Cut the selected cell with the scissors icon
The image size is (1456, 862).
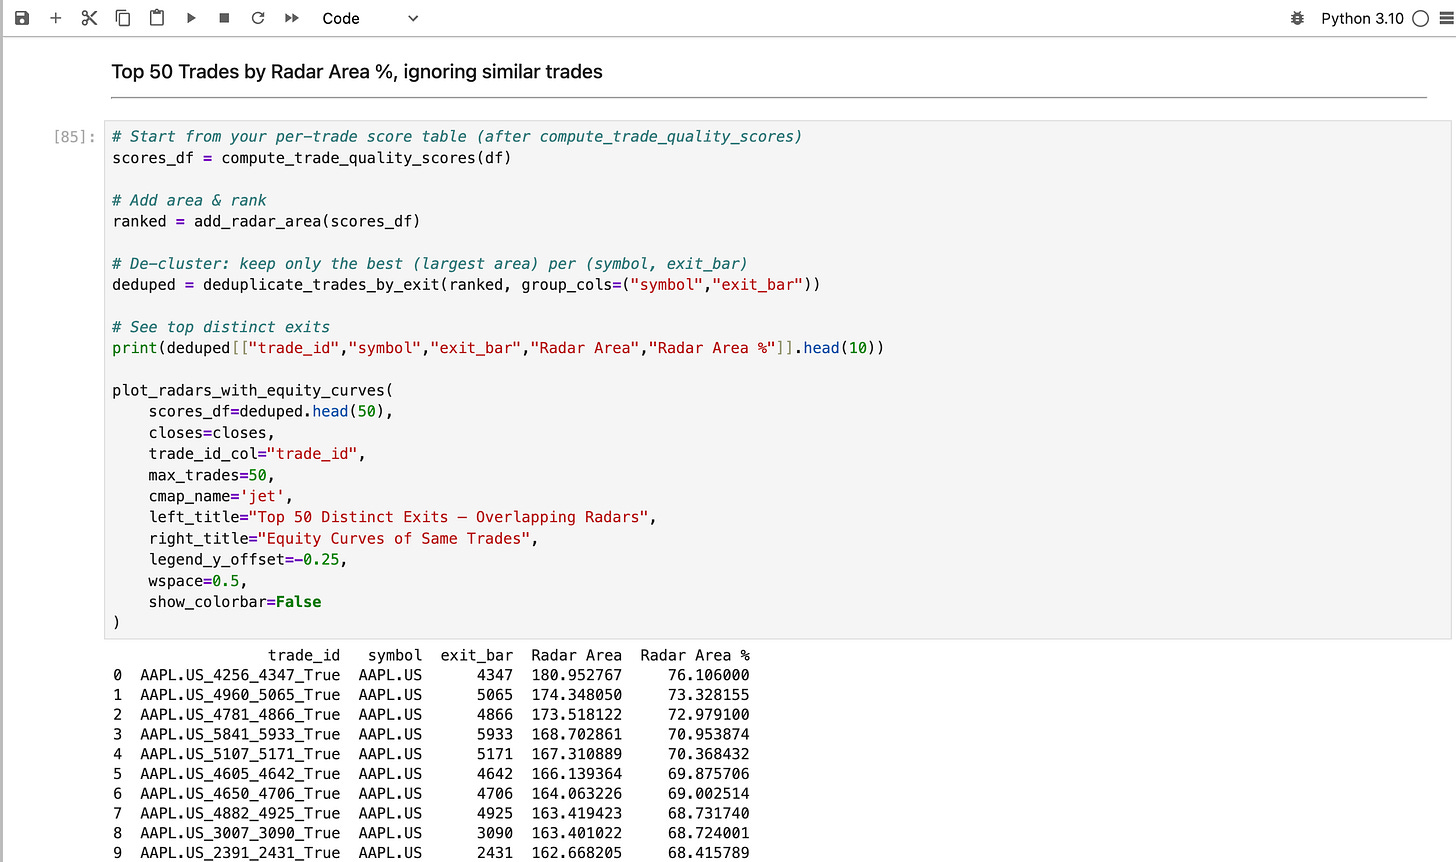click(x=89, y=18)
